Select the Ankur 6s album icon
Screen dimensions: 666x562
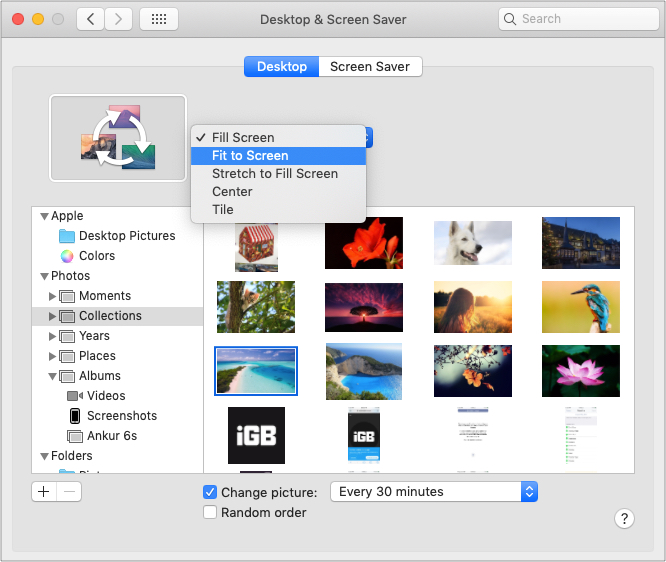point(75,436)
